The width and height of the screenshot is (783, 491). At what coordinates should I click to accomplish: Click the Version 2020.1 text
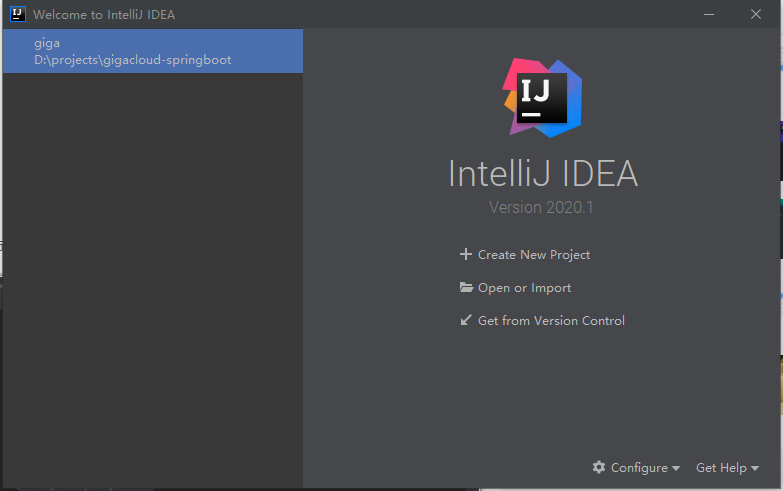pyautogui.click(x=541, y=207)
